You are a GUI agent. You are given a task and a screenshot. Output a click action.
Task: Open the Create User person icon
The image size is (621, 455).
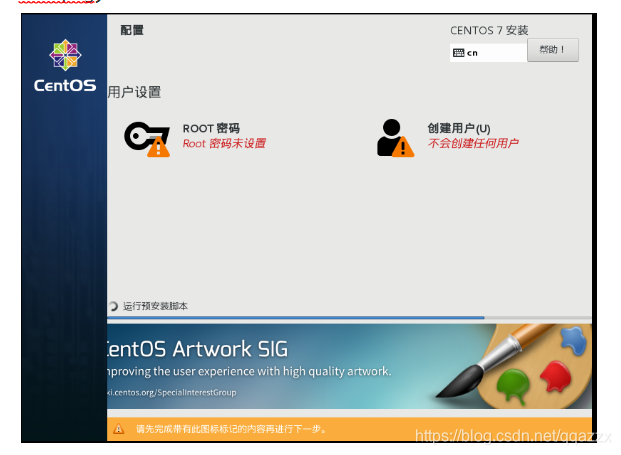(x=395, y=138)
